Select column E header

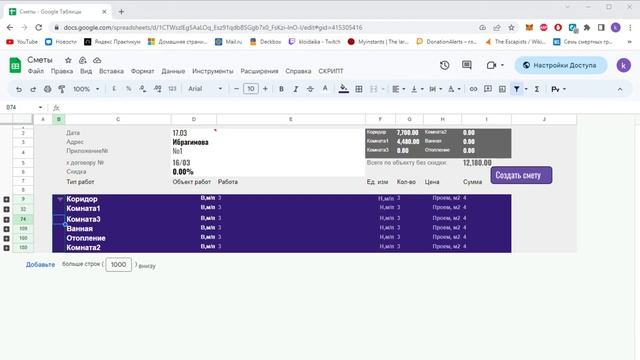(x=291, y=119)
